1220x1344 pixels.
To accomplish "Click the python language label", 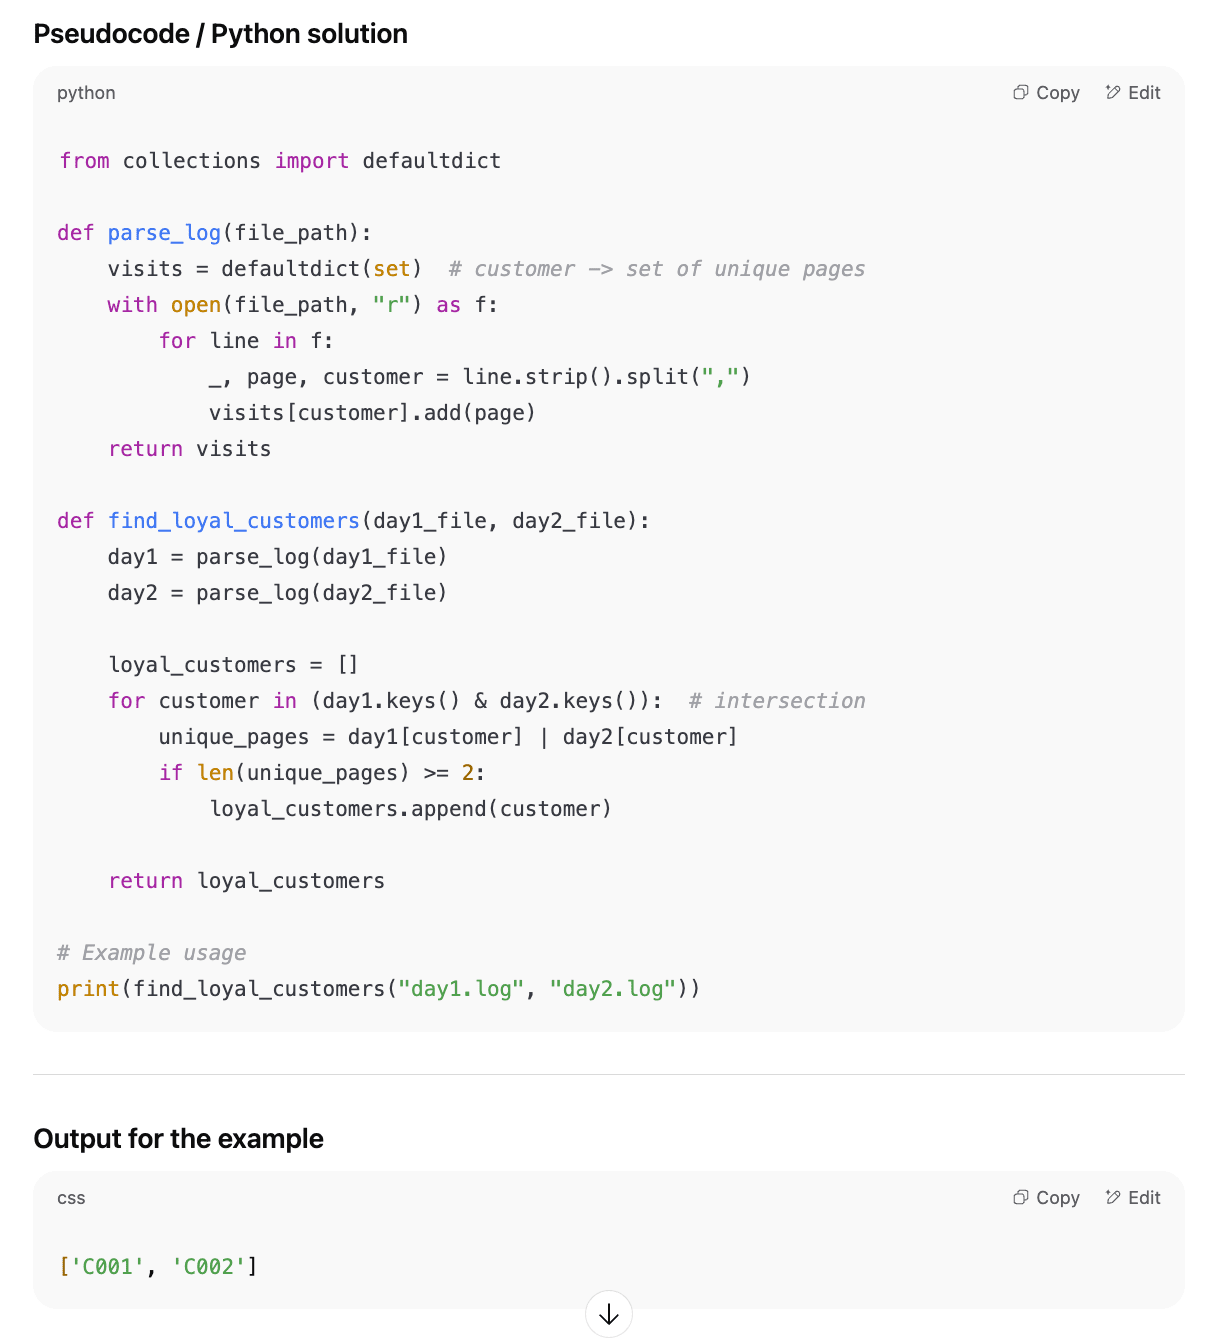I will [x=86, y=93].
